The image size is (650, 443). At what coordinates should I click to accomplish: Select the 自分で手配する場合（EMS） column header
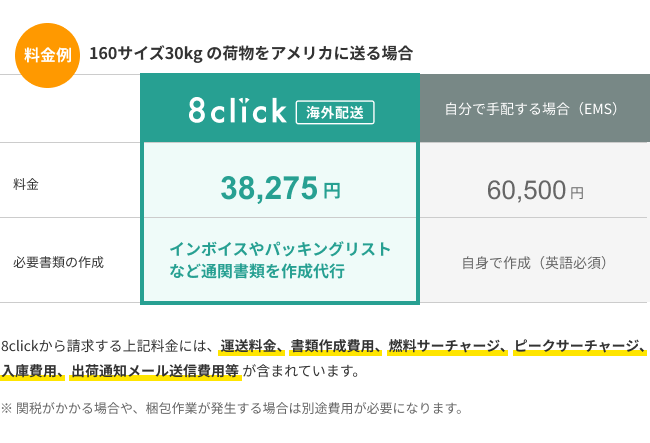pos(533,108)
